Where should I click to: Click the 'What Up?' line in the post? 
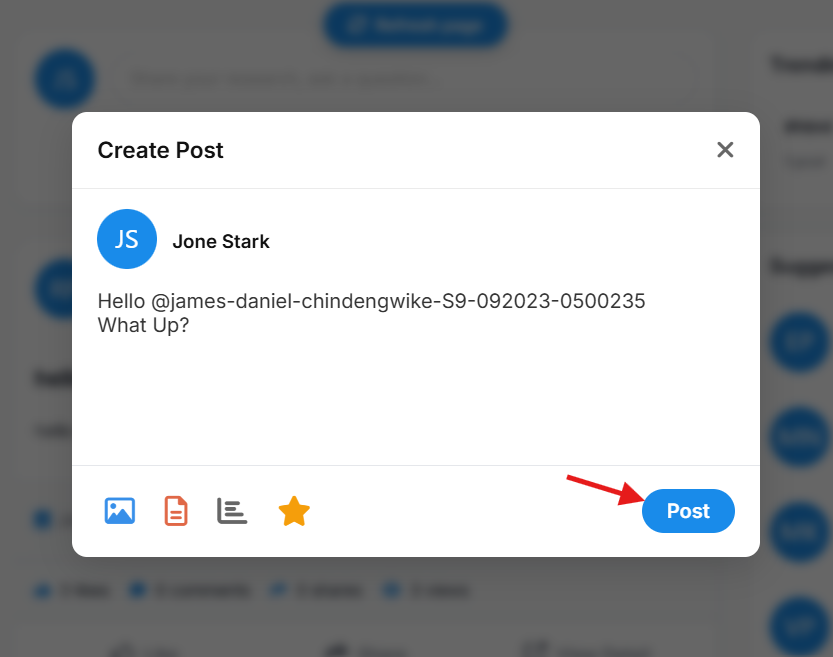[x=143, y=325]
